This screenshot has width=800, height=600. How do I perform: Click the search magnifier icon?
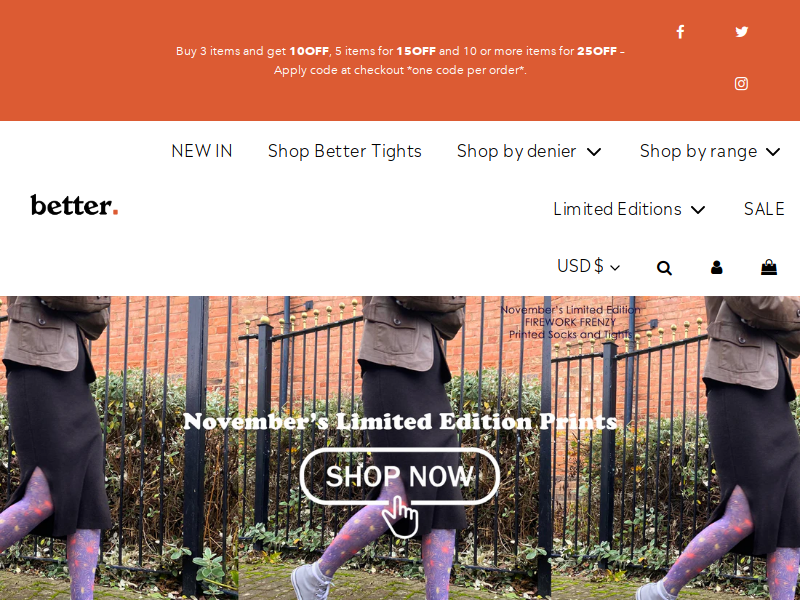pyautogui.click(x=664, y=268)
